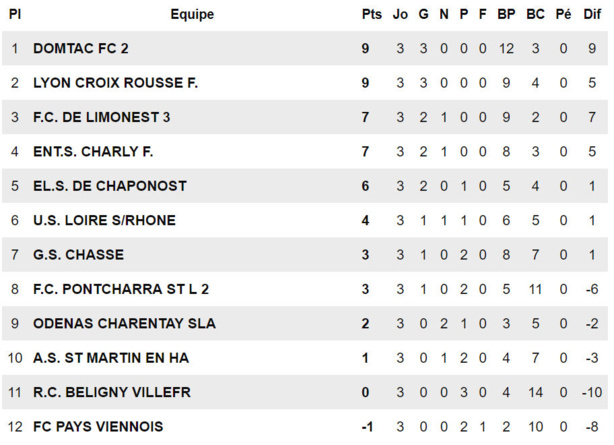Open A.S. ST MARTIN EN HA team
The image size is (614, 445).
pyautogui.click(x=111, y=358)
